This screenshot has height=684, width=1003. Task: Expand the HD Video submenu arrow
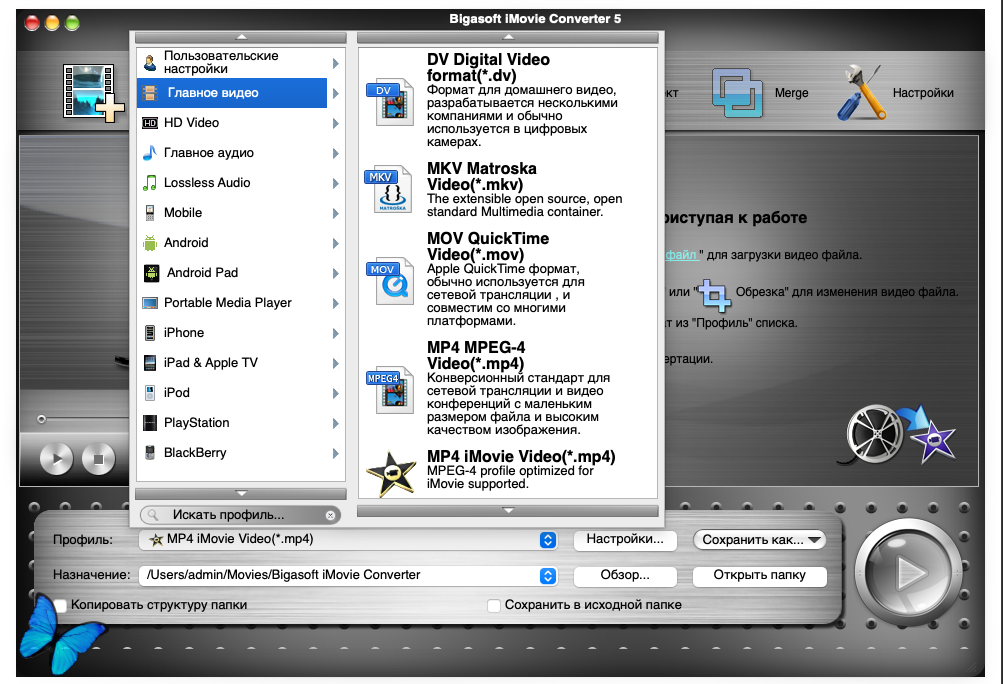[x=336, y=123]
